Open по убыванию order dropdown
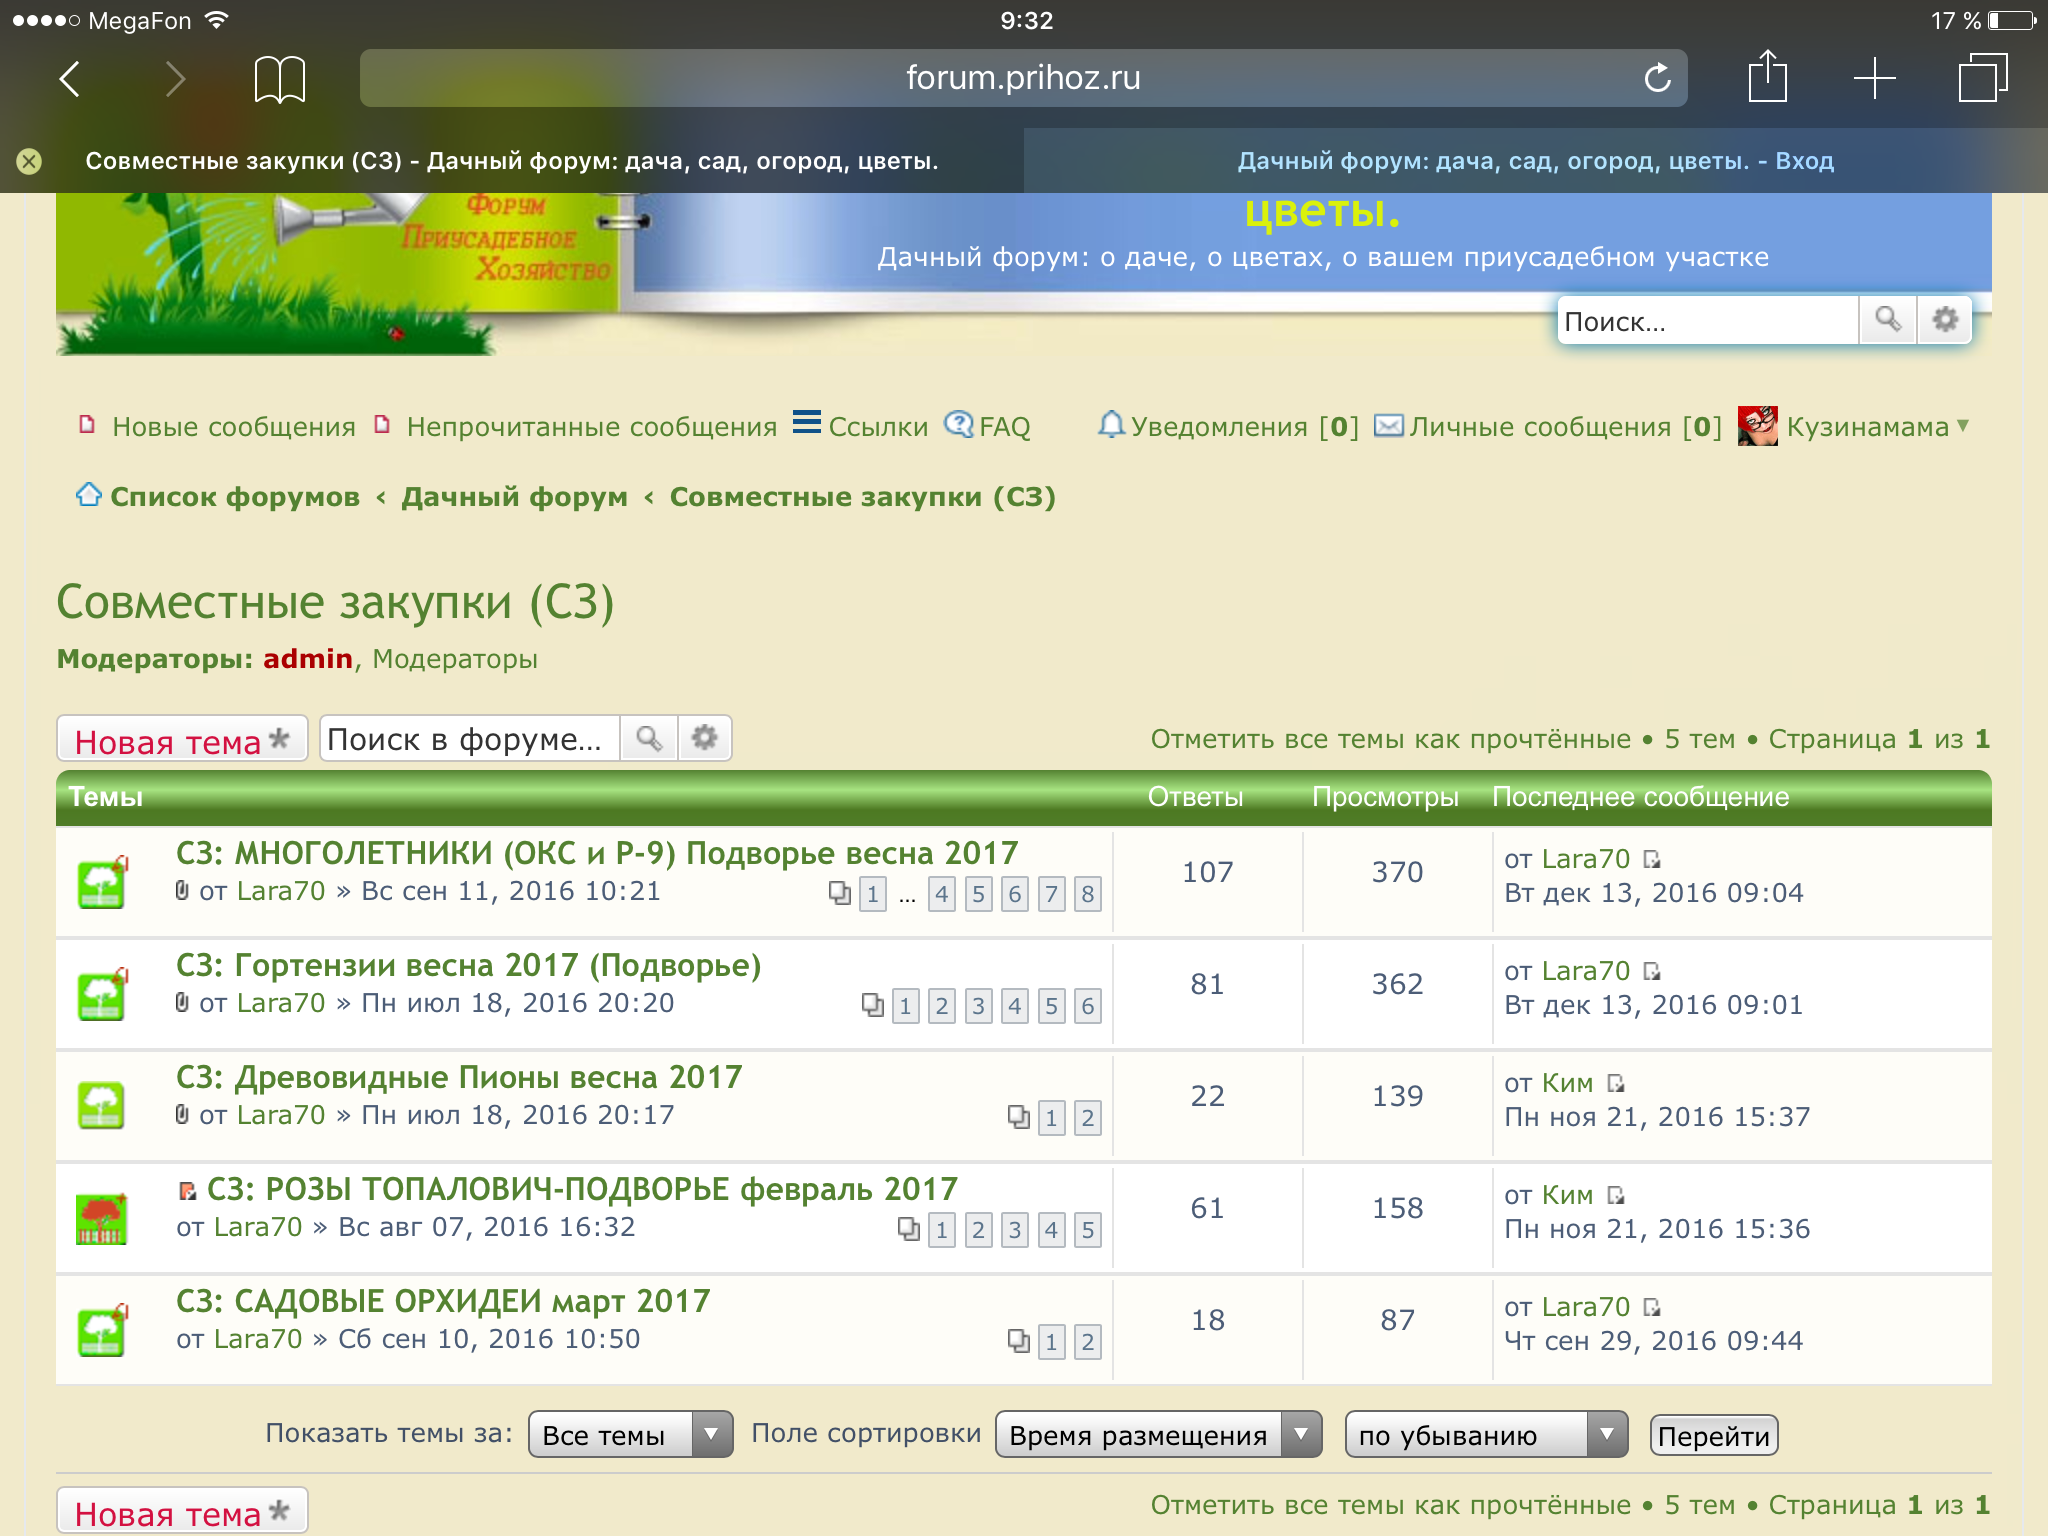The width and height of the screenshot is (2048, 1536). [1485, 1435]
